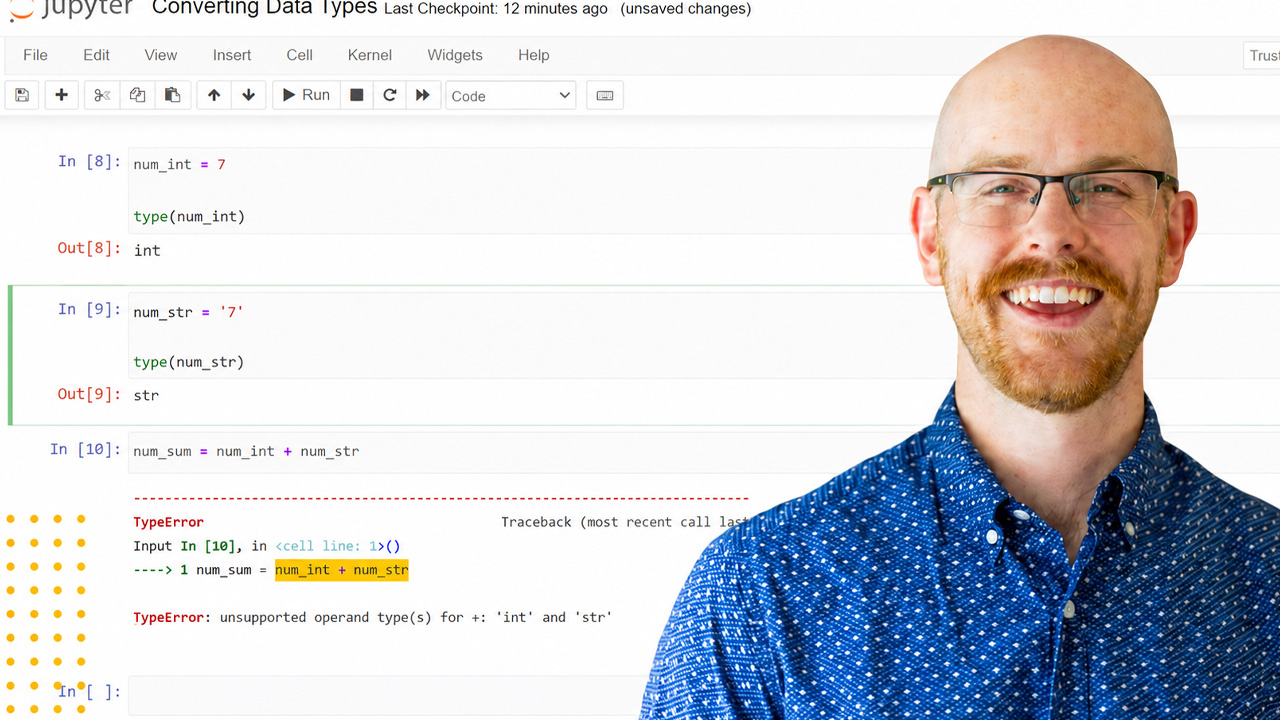Click the 'Input In [10]' traceback line
The image size is (1280, 720).
click(267, 546)
